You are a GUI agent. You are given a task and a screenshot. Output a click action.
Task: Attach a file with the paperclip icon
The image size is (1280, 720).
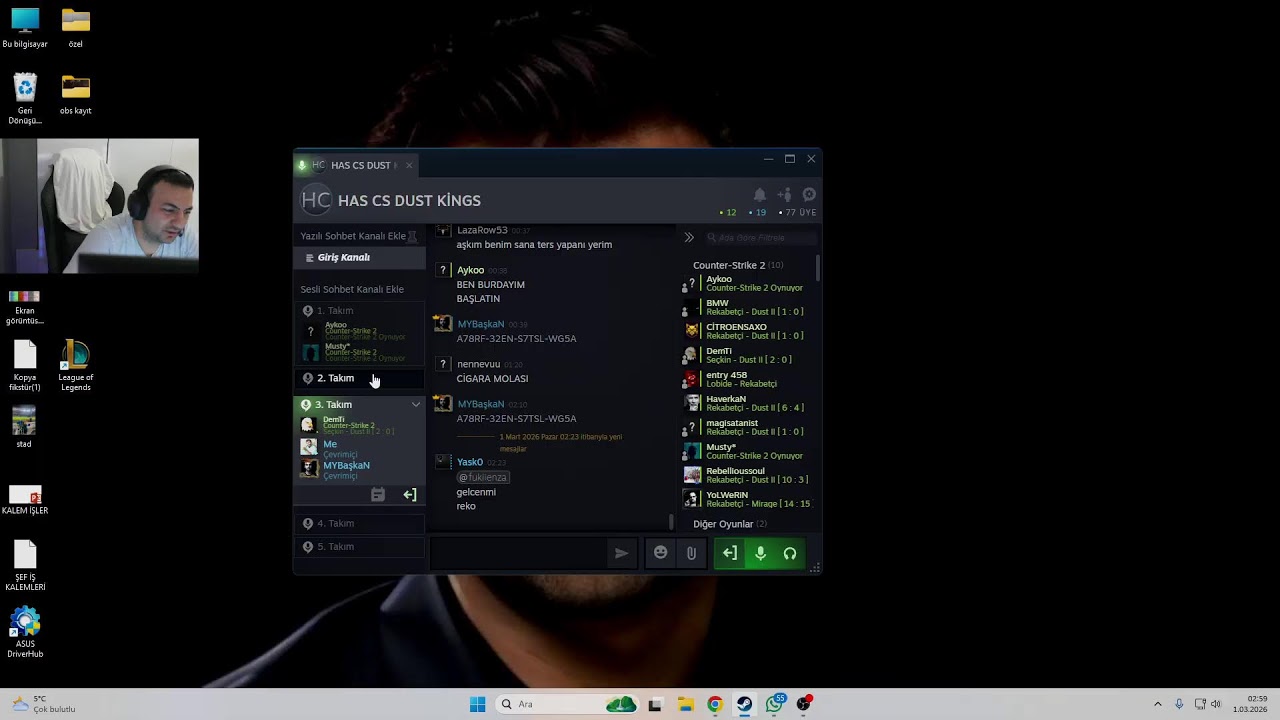click(x=691, y=553)
